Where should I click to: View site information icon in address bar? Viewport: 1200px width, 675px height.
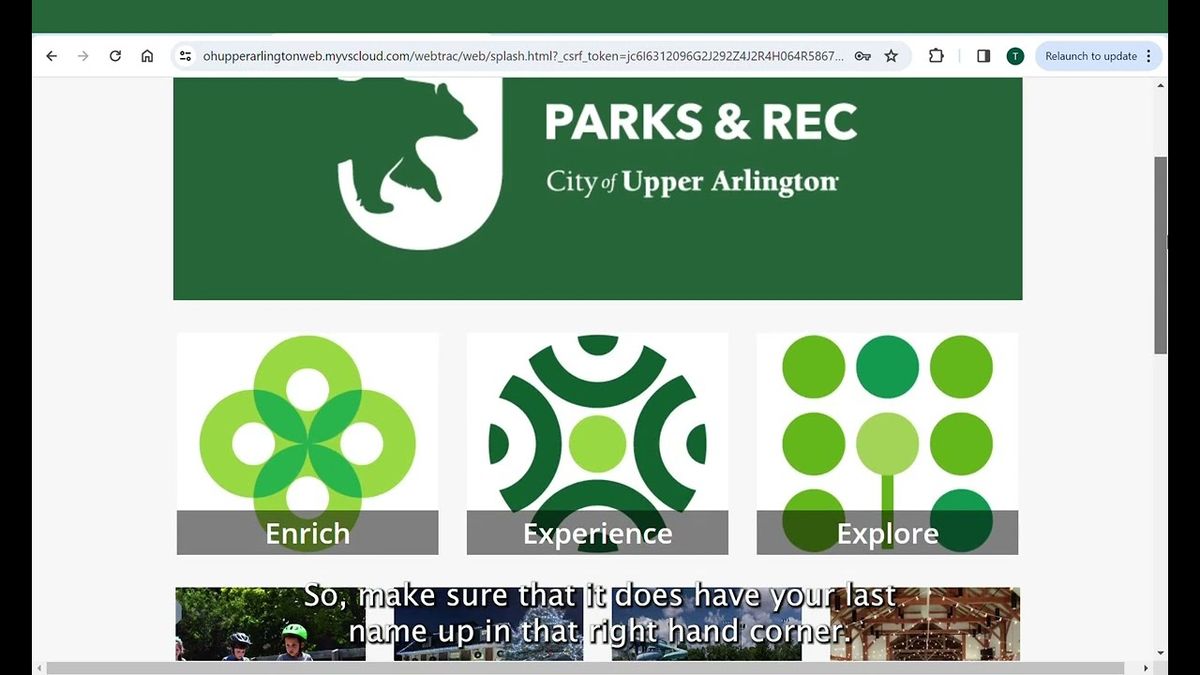(185, 56)
